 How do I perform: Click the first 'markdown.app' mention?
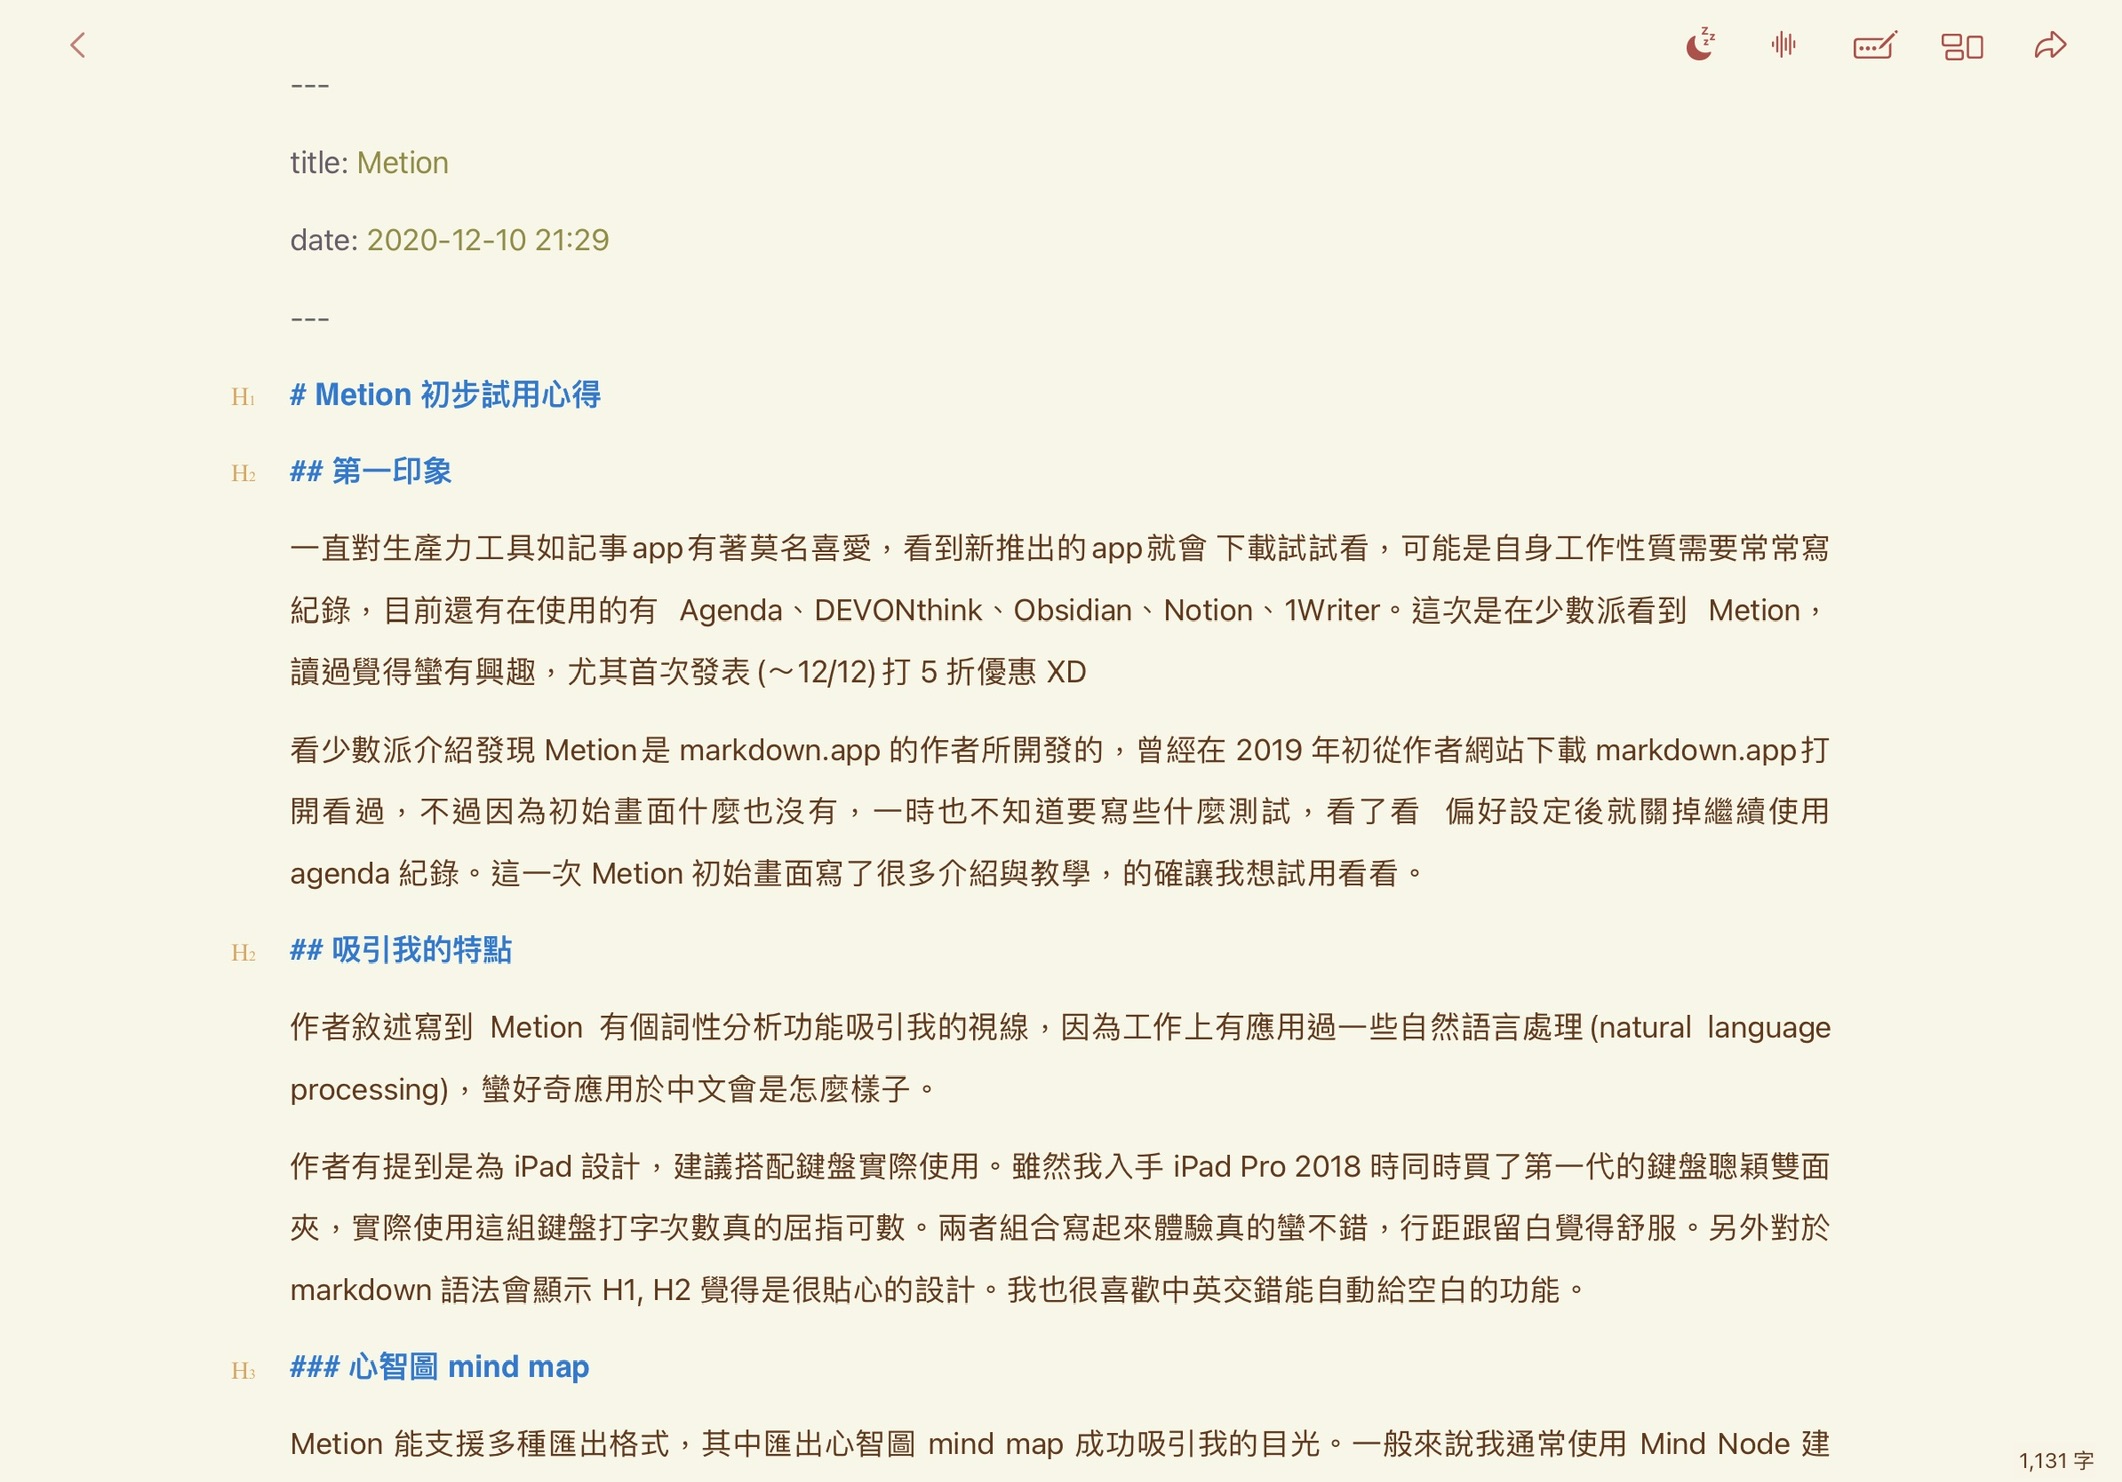(x=779, y=751)
